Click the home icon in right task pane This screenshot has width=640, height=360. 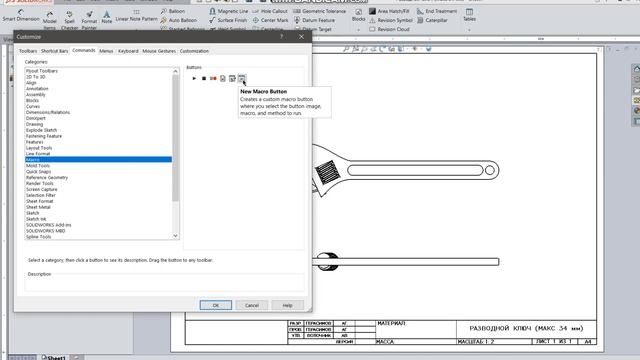click(636, 69)
